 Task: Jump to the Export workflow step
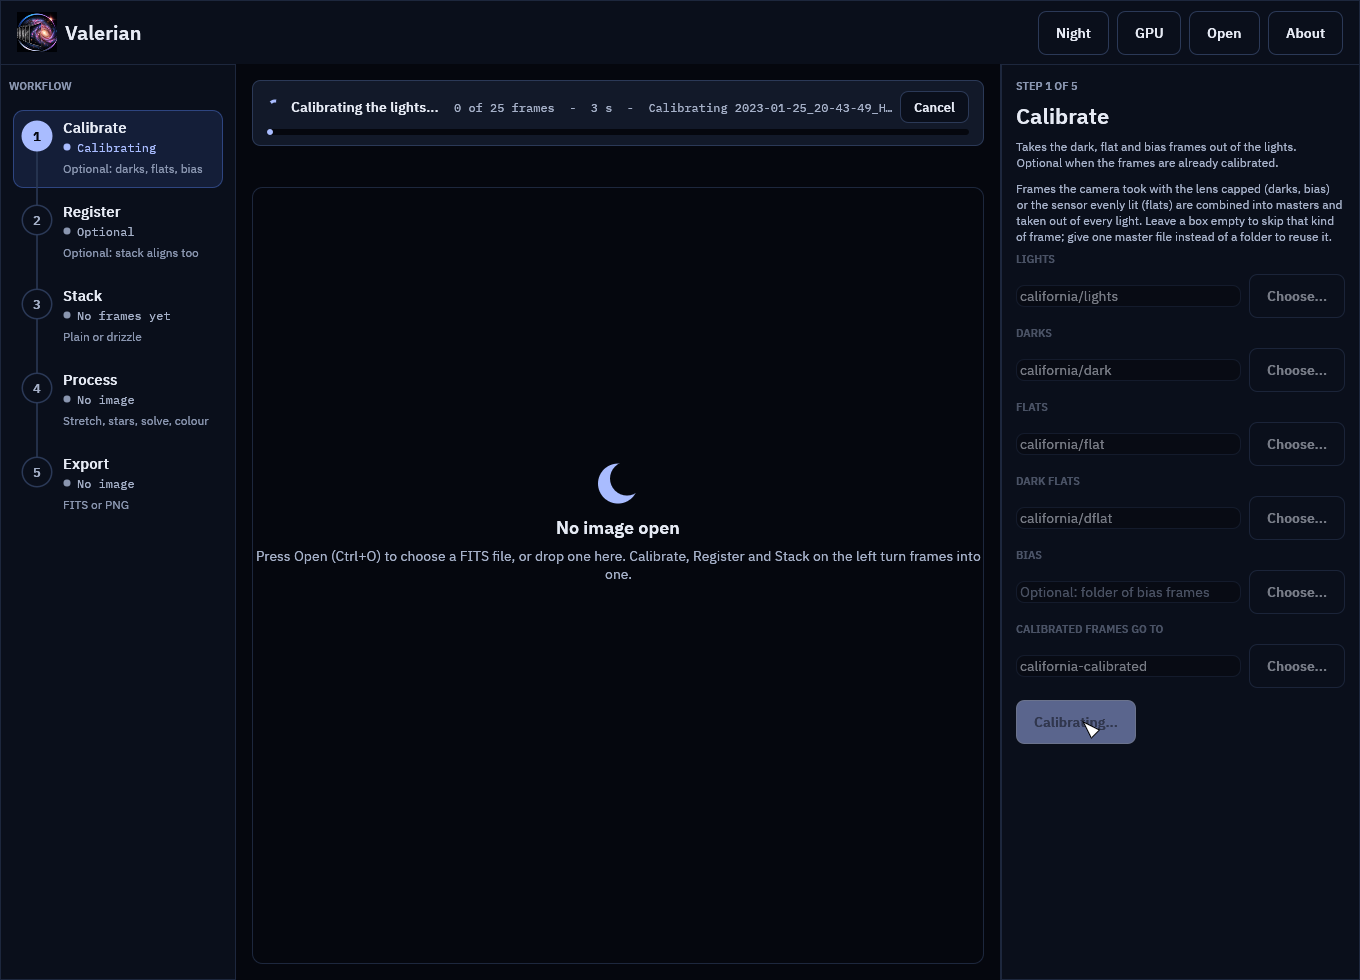(x=118, y=485)
